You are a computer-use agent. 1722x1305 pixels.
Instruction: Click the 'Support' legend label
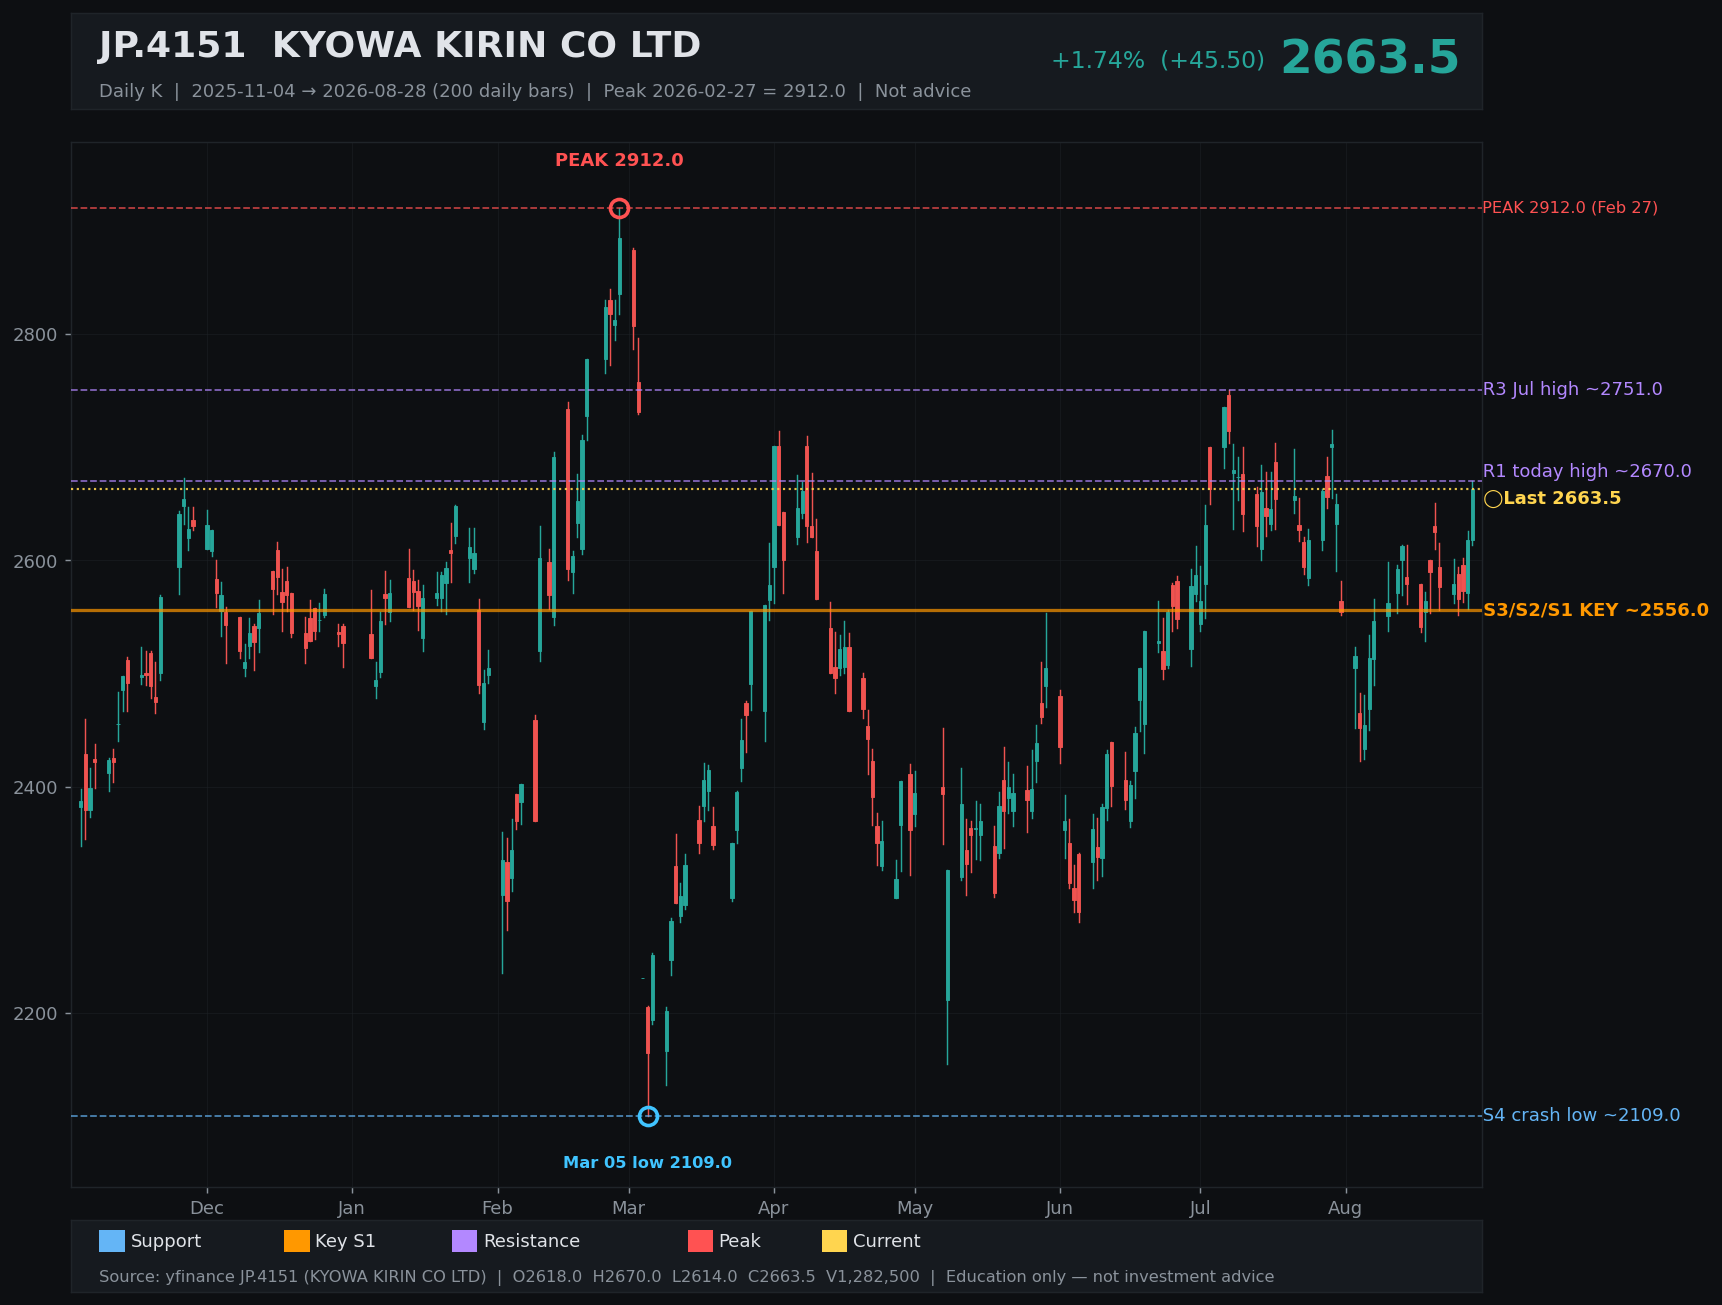tap(166, 1241)
